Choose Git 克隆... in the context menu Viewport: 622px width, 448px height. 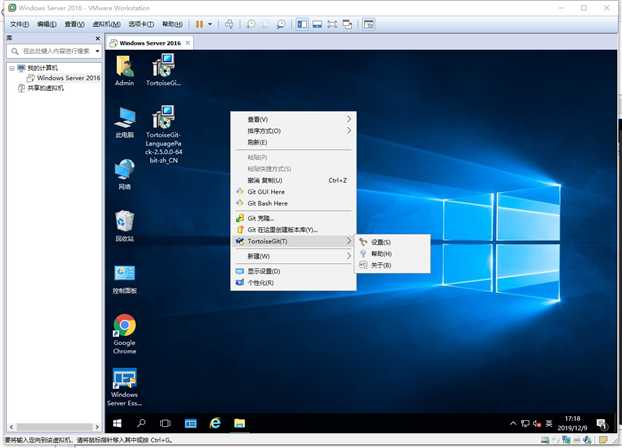tap(294, 218)
